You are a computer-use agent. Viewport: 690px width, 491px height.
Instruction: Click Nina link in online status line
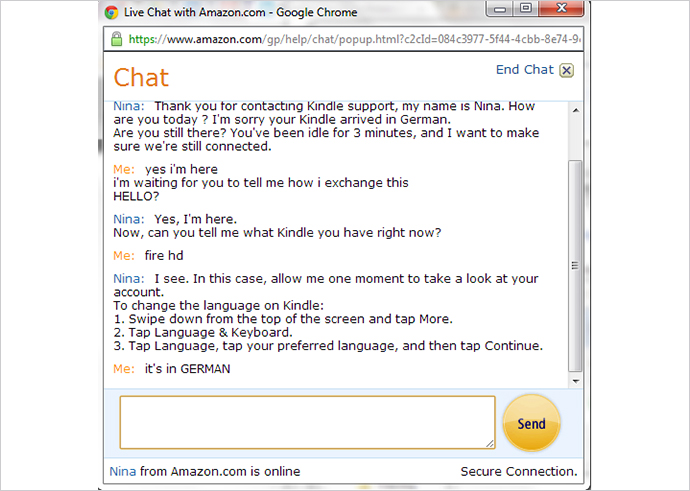click(x=123, y=472)
